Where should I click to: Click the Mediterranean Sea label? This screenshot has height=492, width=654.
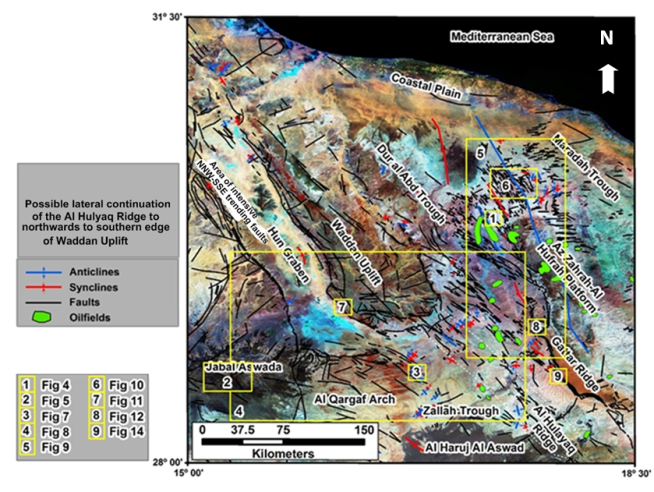(x=501, y=37)
